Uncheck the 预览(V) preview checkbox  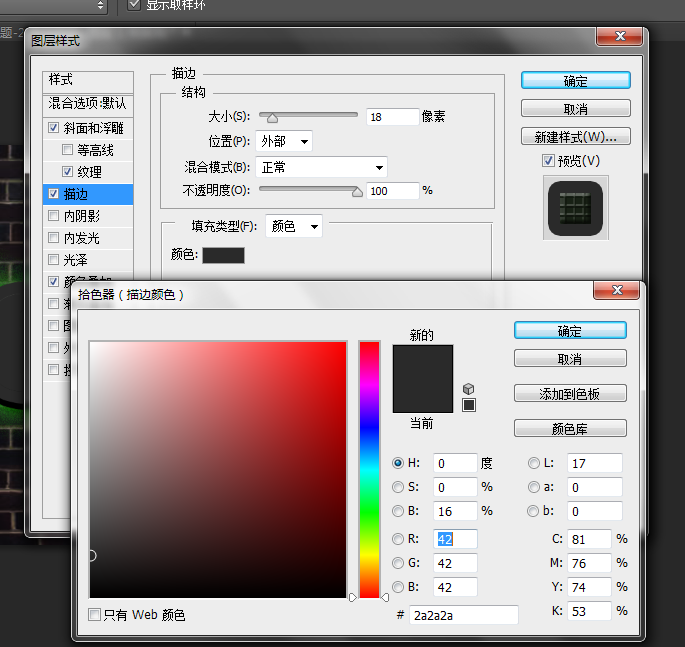(548, 160)
